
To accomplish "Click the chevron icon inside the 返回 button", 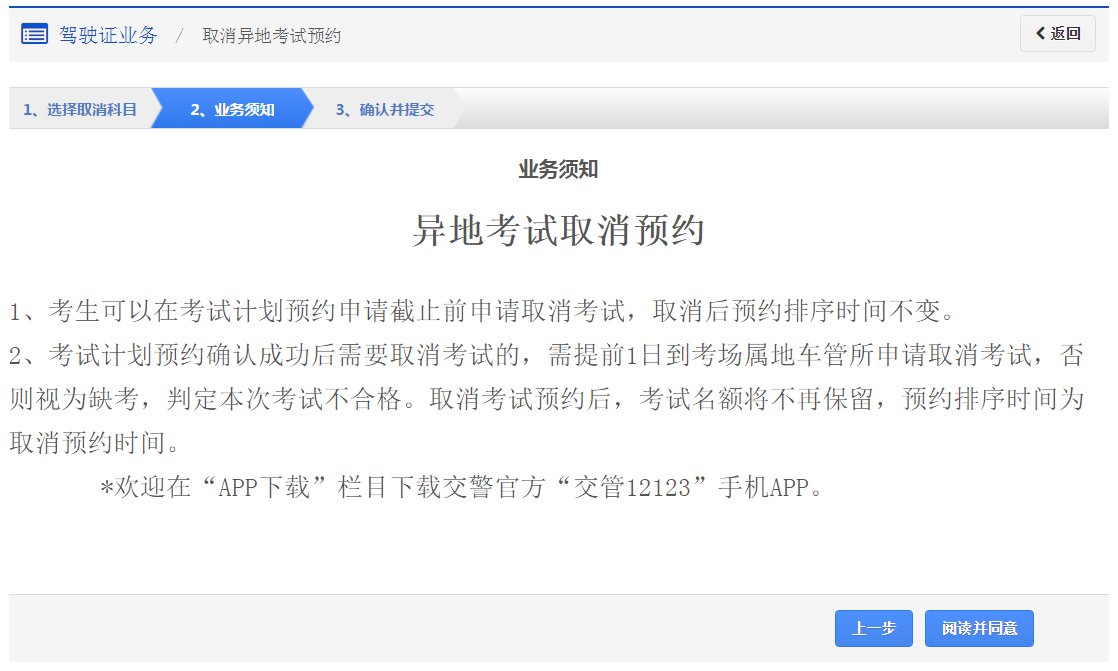I will [x=1040, y=33].
